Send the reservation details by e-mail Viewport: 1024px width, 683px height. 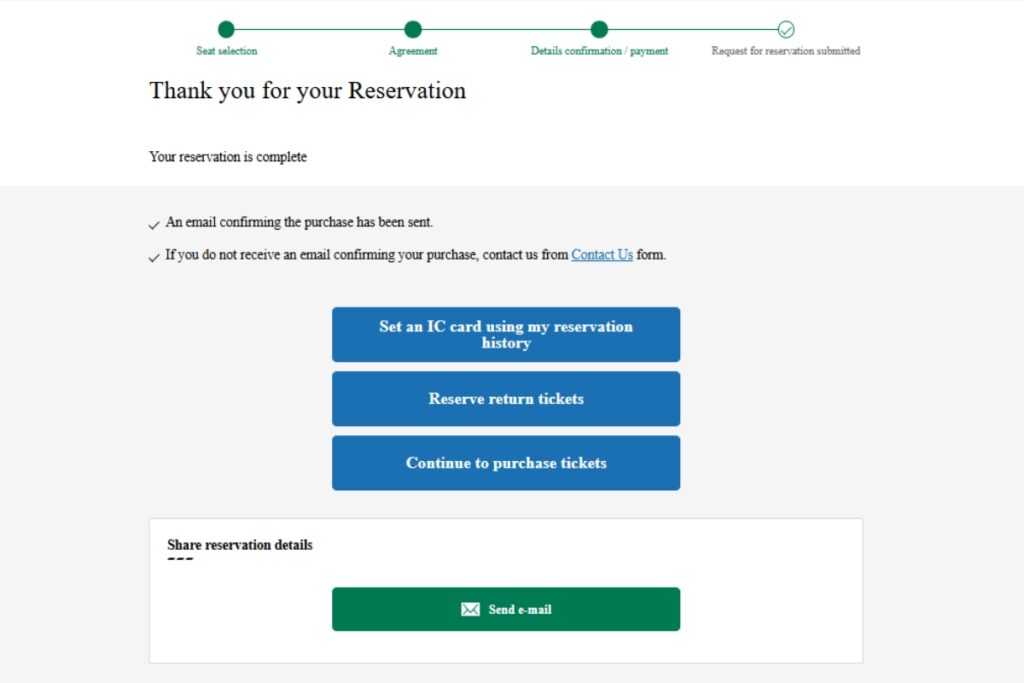point(505,609)
